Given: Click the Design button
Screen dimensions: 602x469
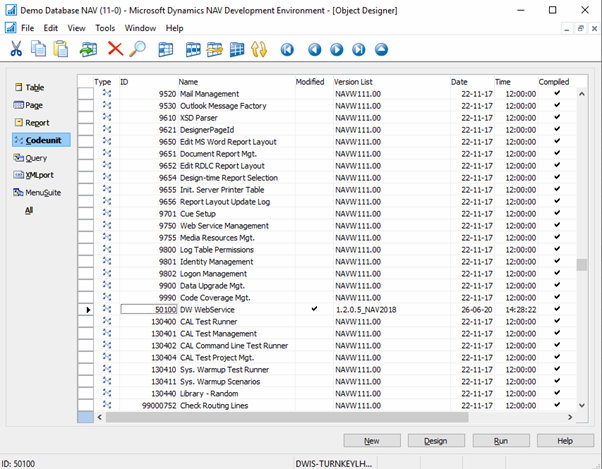Looking at the screenshot, I should point(436,440).
